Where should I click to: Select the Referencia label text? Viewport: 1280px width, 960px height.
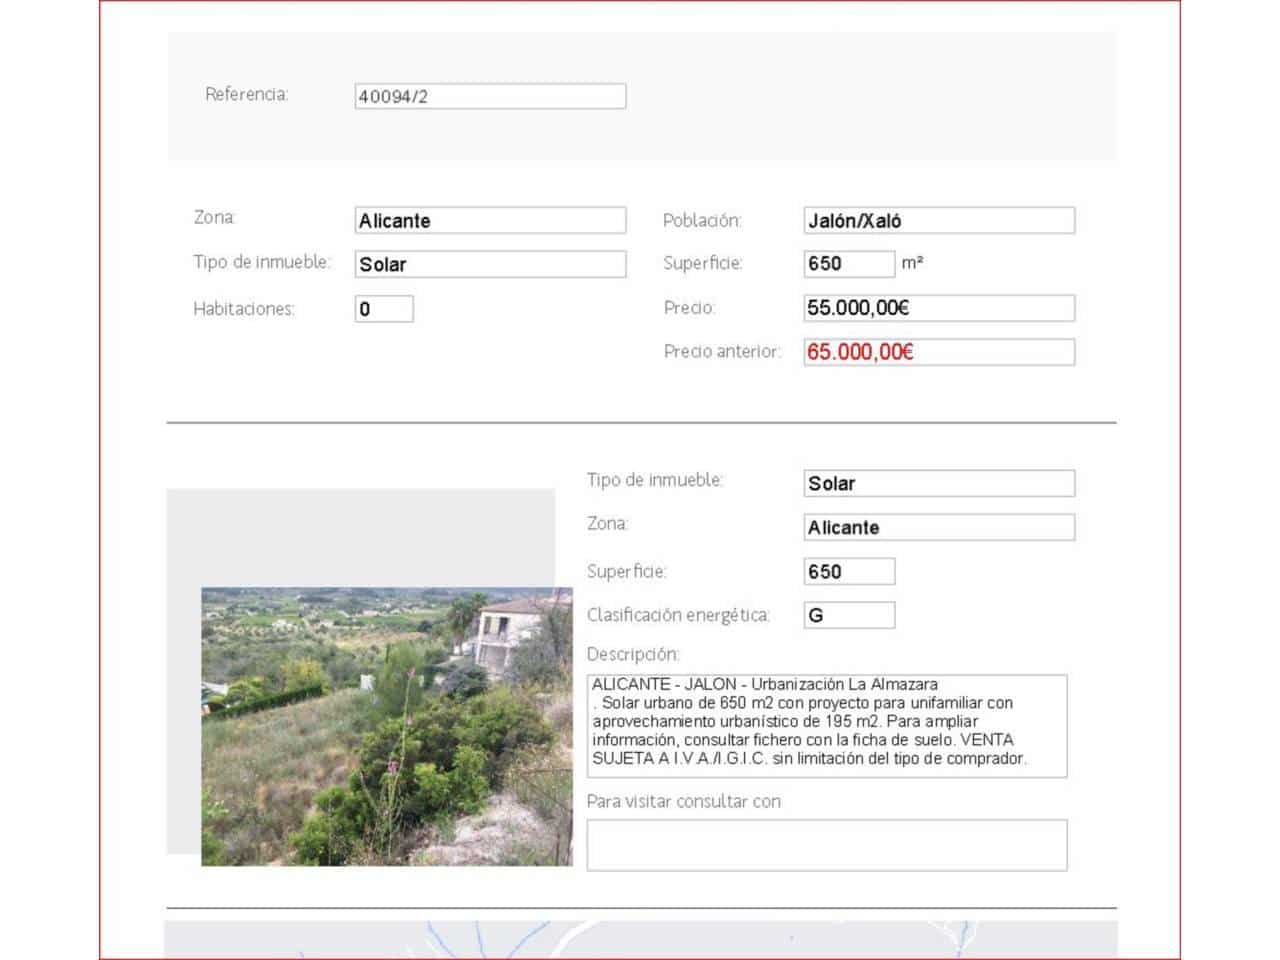pos(247,93)
